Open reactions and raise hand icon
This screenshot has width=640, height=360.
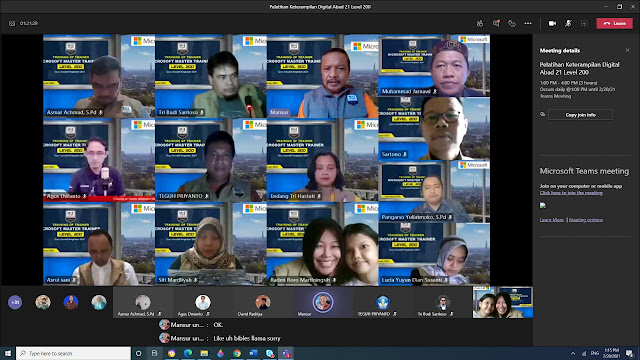[512, 24]
